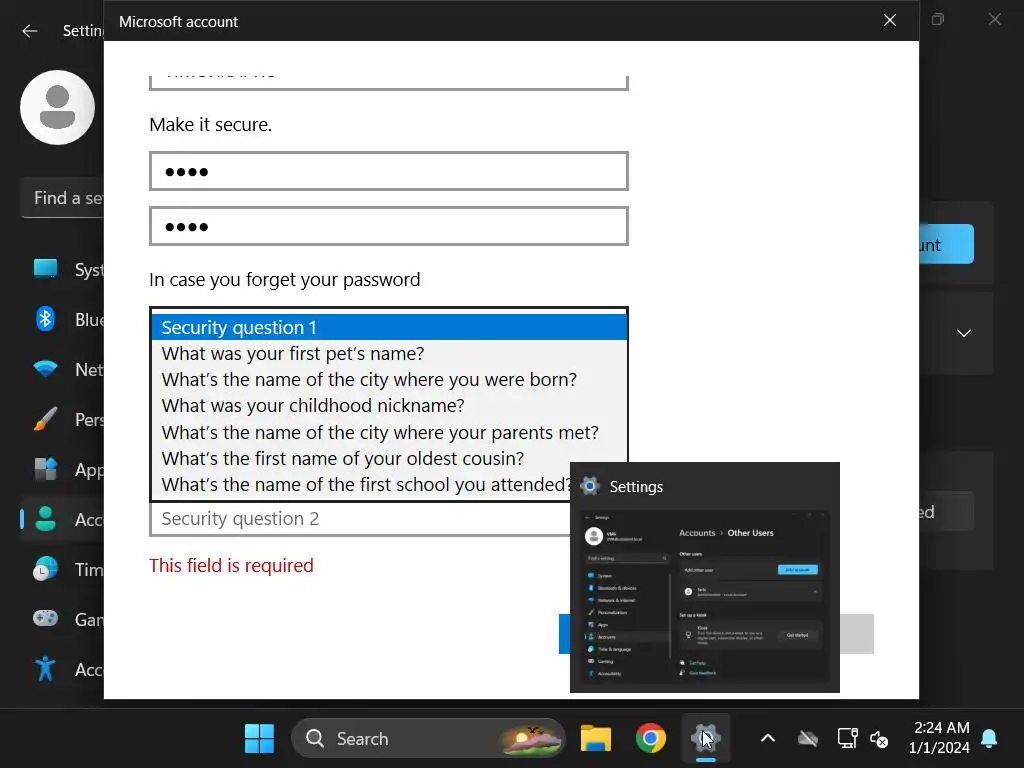Click the Settings gear icon in taskbar
This screenshot has height=768, width=1024.
(705, 739)
